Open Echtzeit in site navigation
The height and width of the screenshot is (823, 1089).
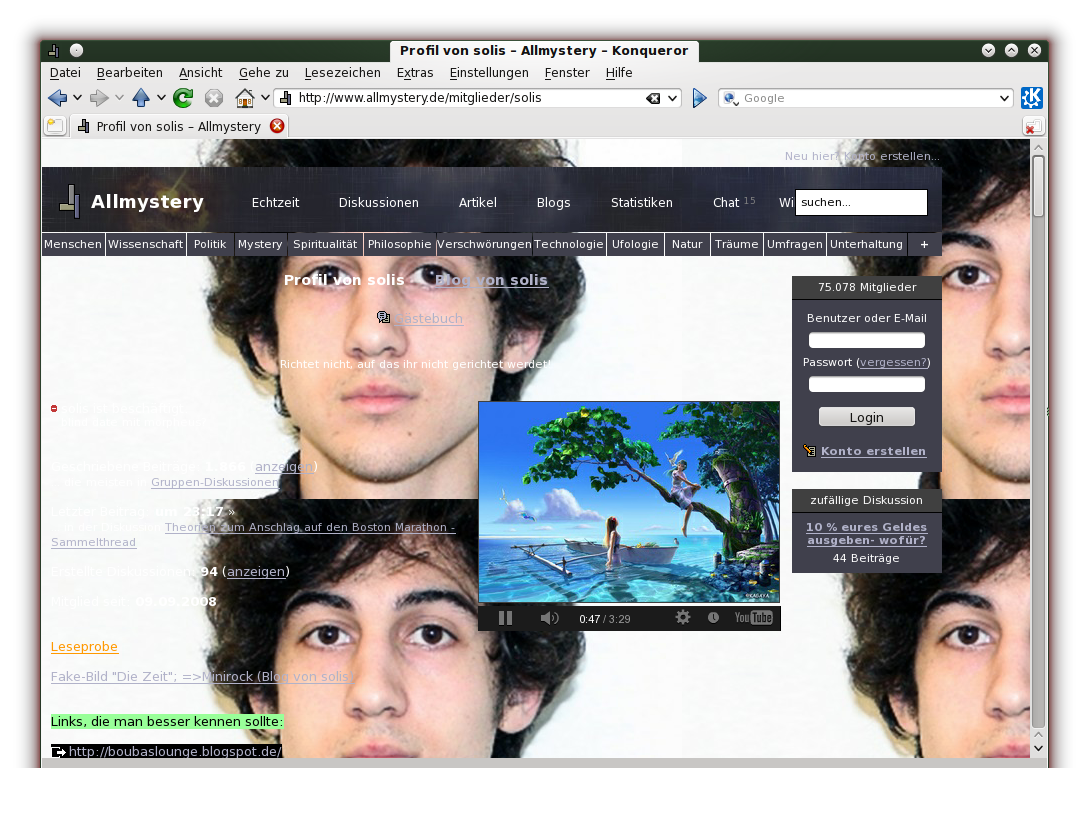[x=275, y=202]
